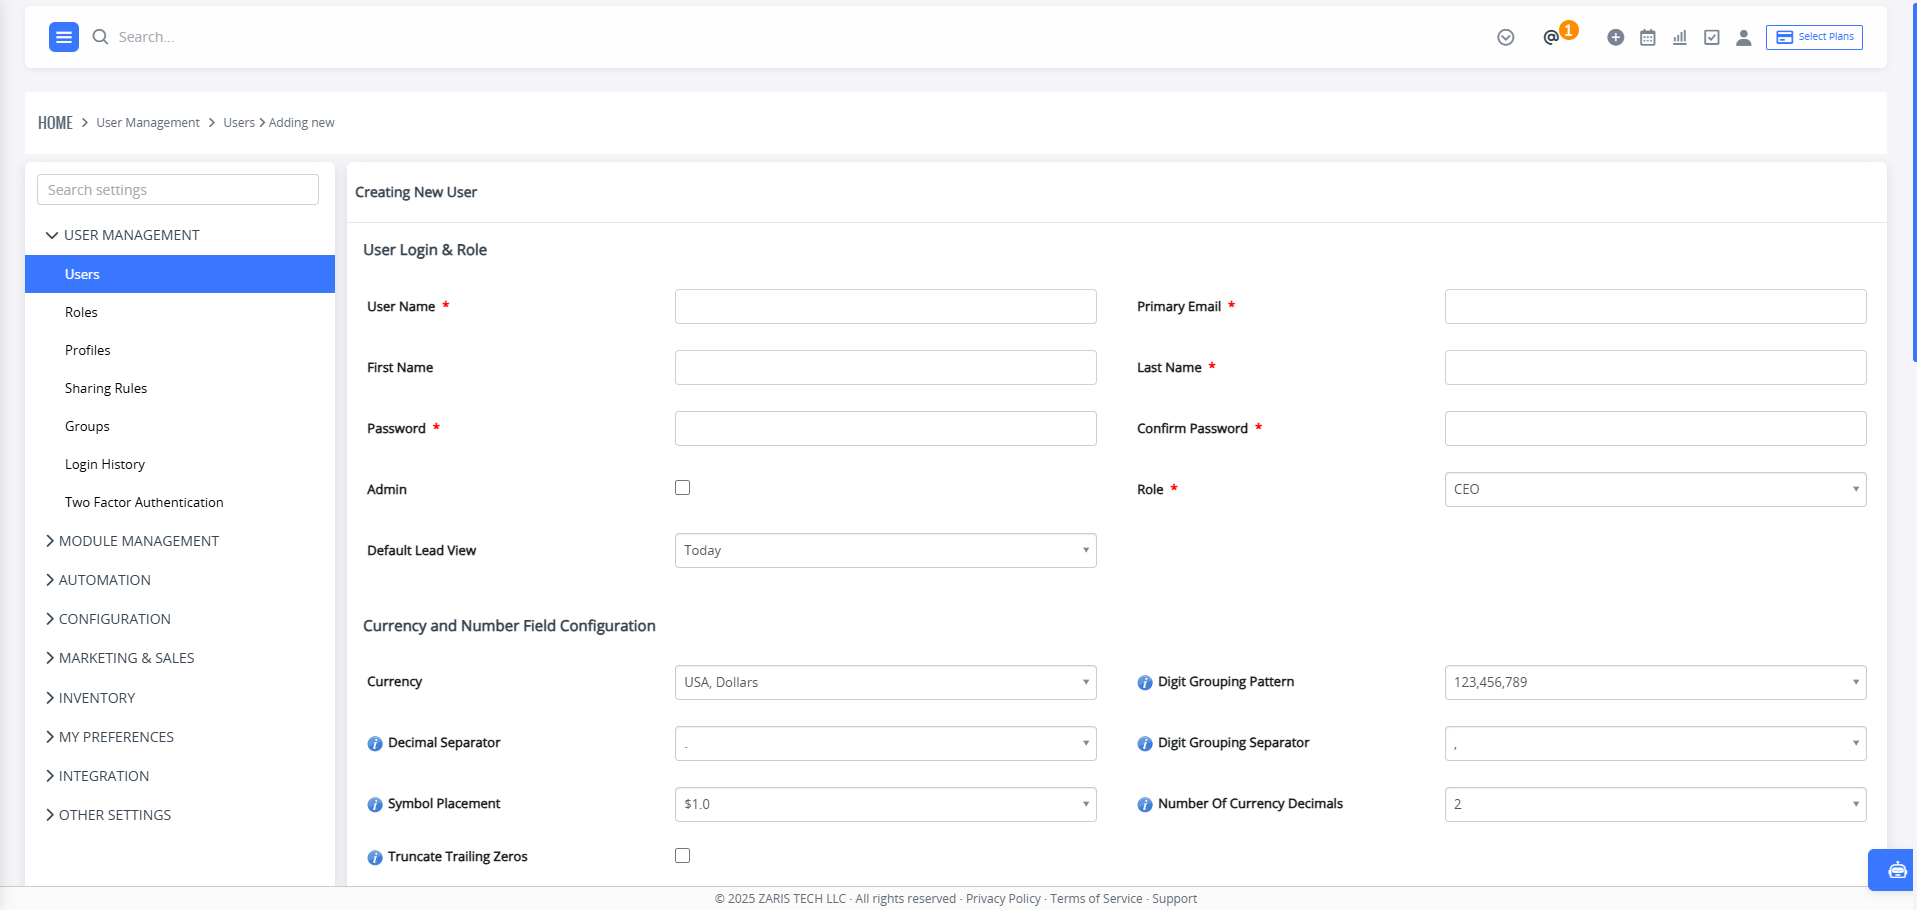Expand INTEGRATION section
Image resolution: width=1917 pixels, height=910 pixels.
[x=97, y=776]
